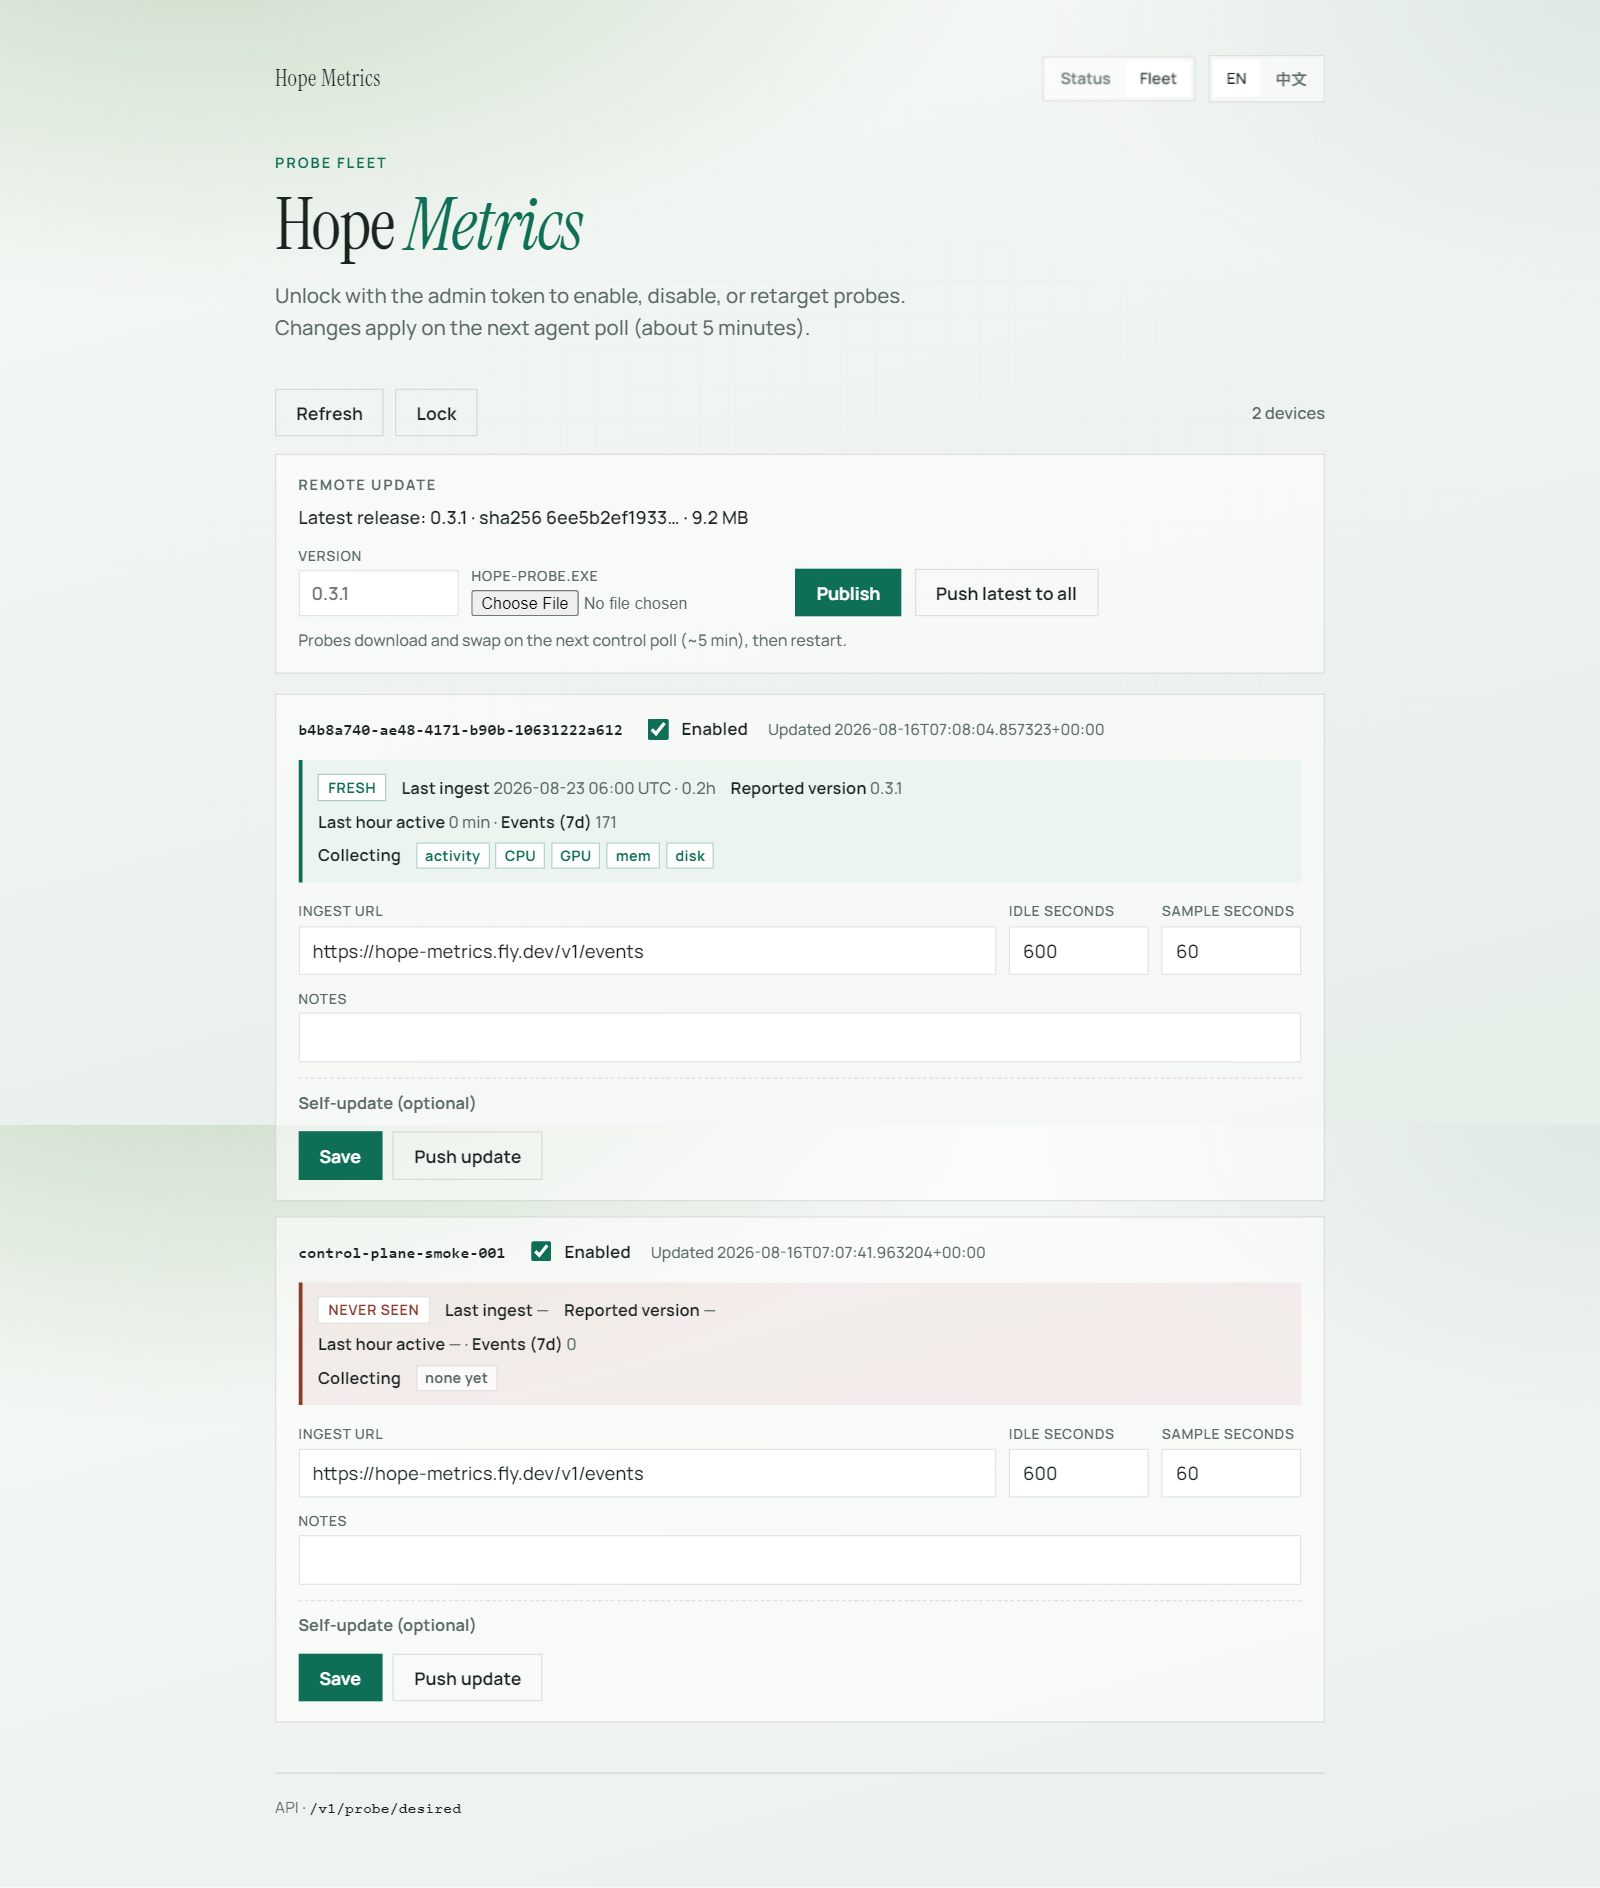The height and width of the screenshot is (1888, 1600).
Task: Focus Notes field for control-plane-smoke-001
Action: 800,1560
